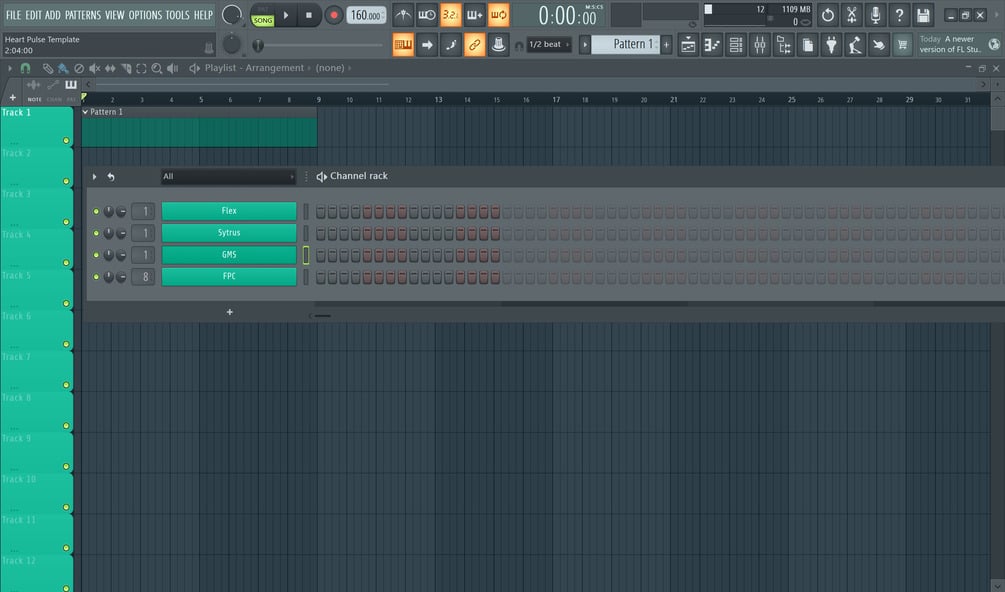
Task: Open the Piano roll view button
Action: [712, 45]
